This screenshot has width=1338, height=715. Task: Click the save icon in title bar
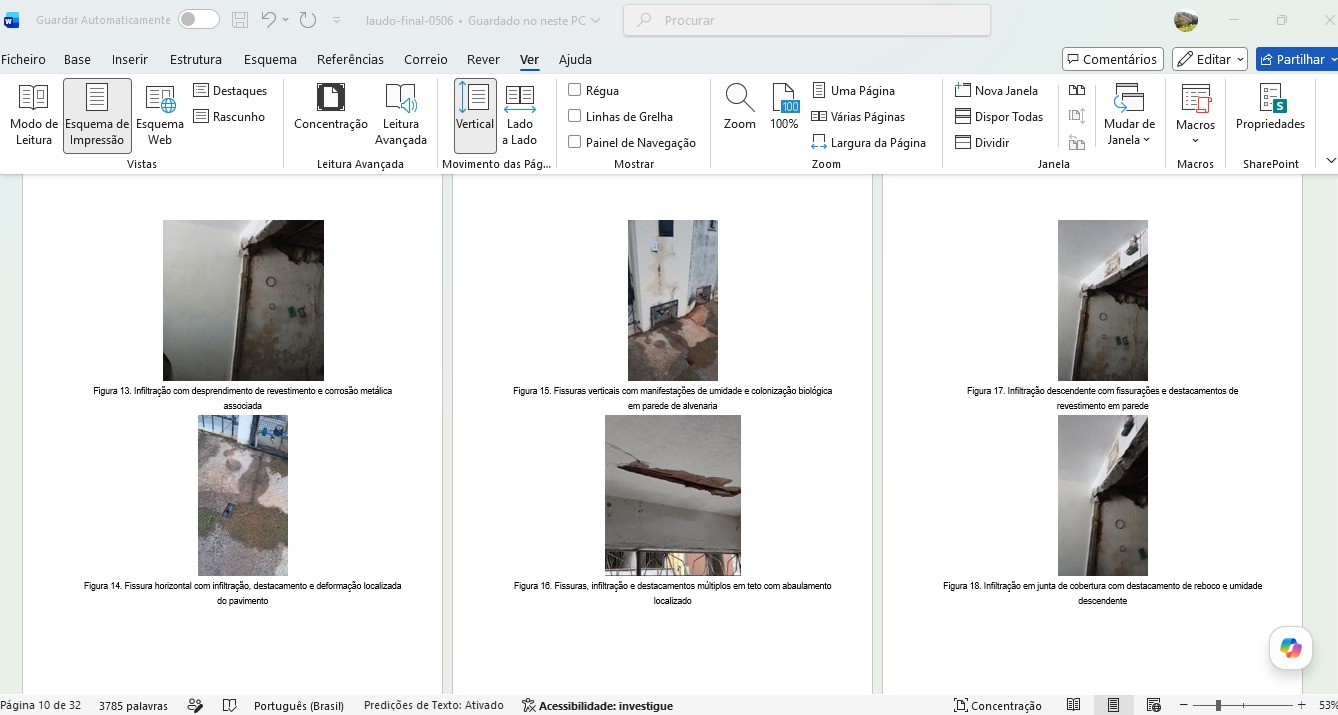(x=240, y=20)
